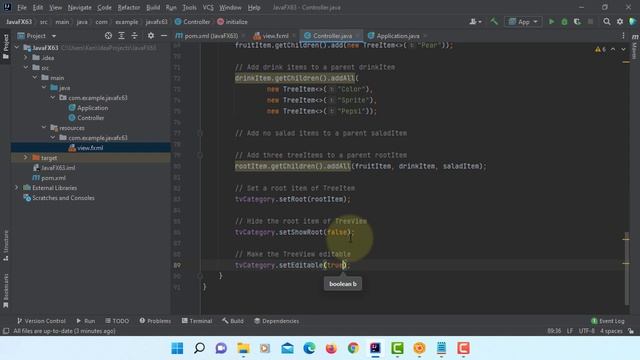Change the 4 spaces indent setting

tap(611, 331)
